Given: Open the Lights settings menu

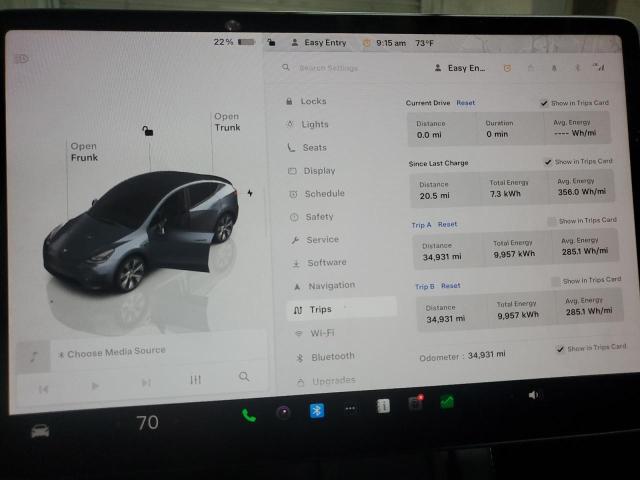Looking at the screenshot, I should (x=308, y=124).
